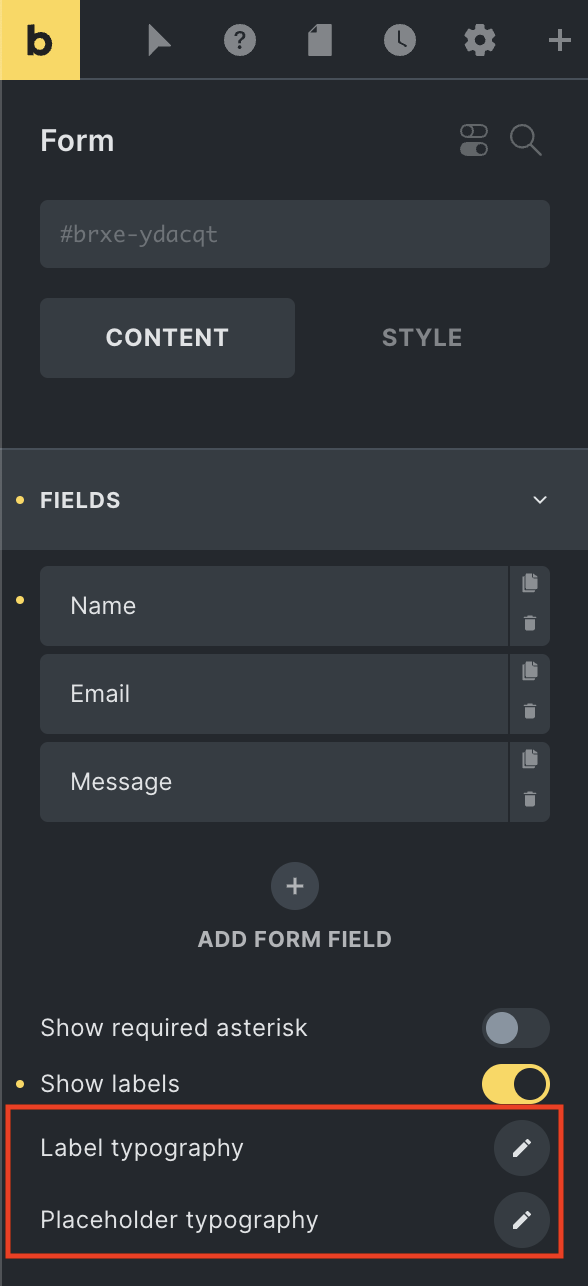Click the search icon beside Form title
The width and height of the screenshot is (588, 1286).
(x=526, y=140)
